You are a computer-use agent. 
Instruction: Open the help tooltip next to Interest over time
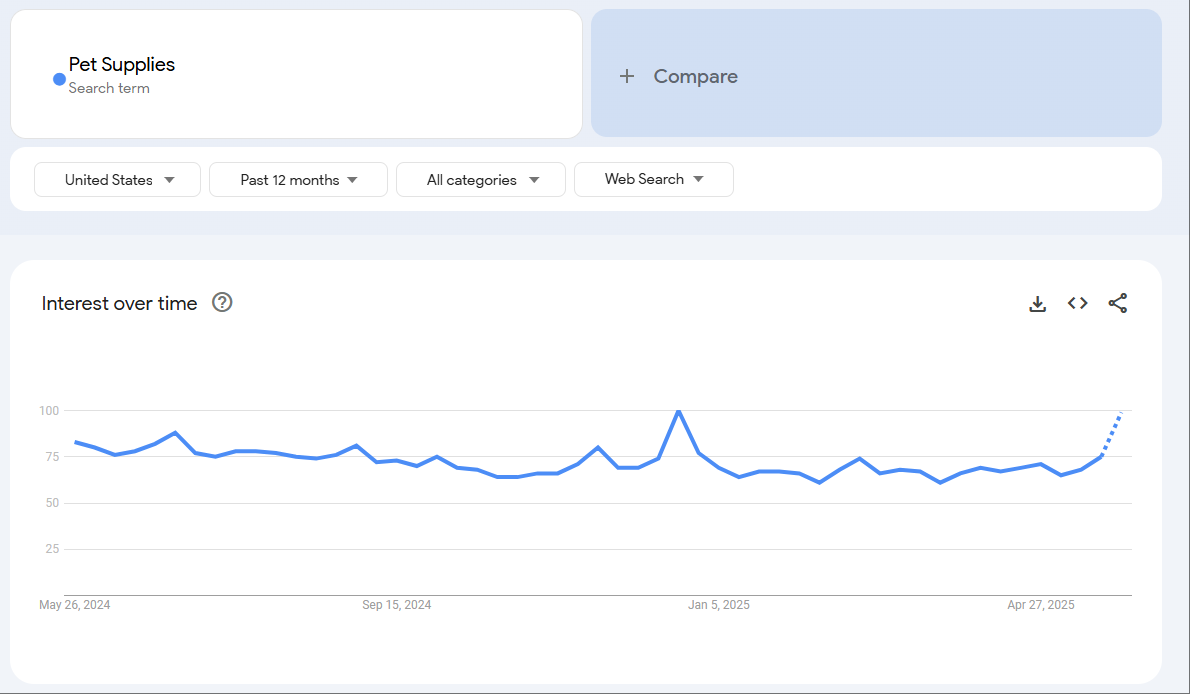coord(221,302)
